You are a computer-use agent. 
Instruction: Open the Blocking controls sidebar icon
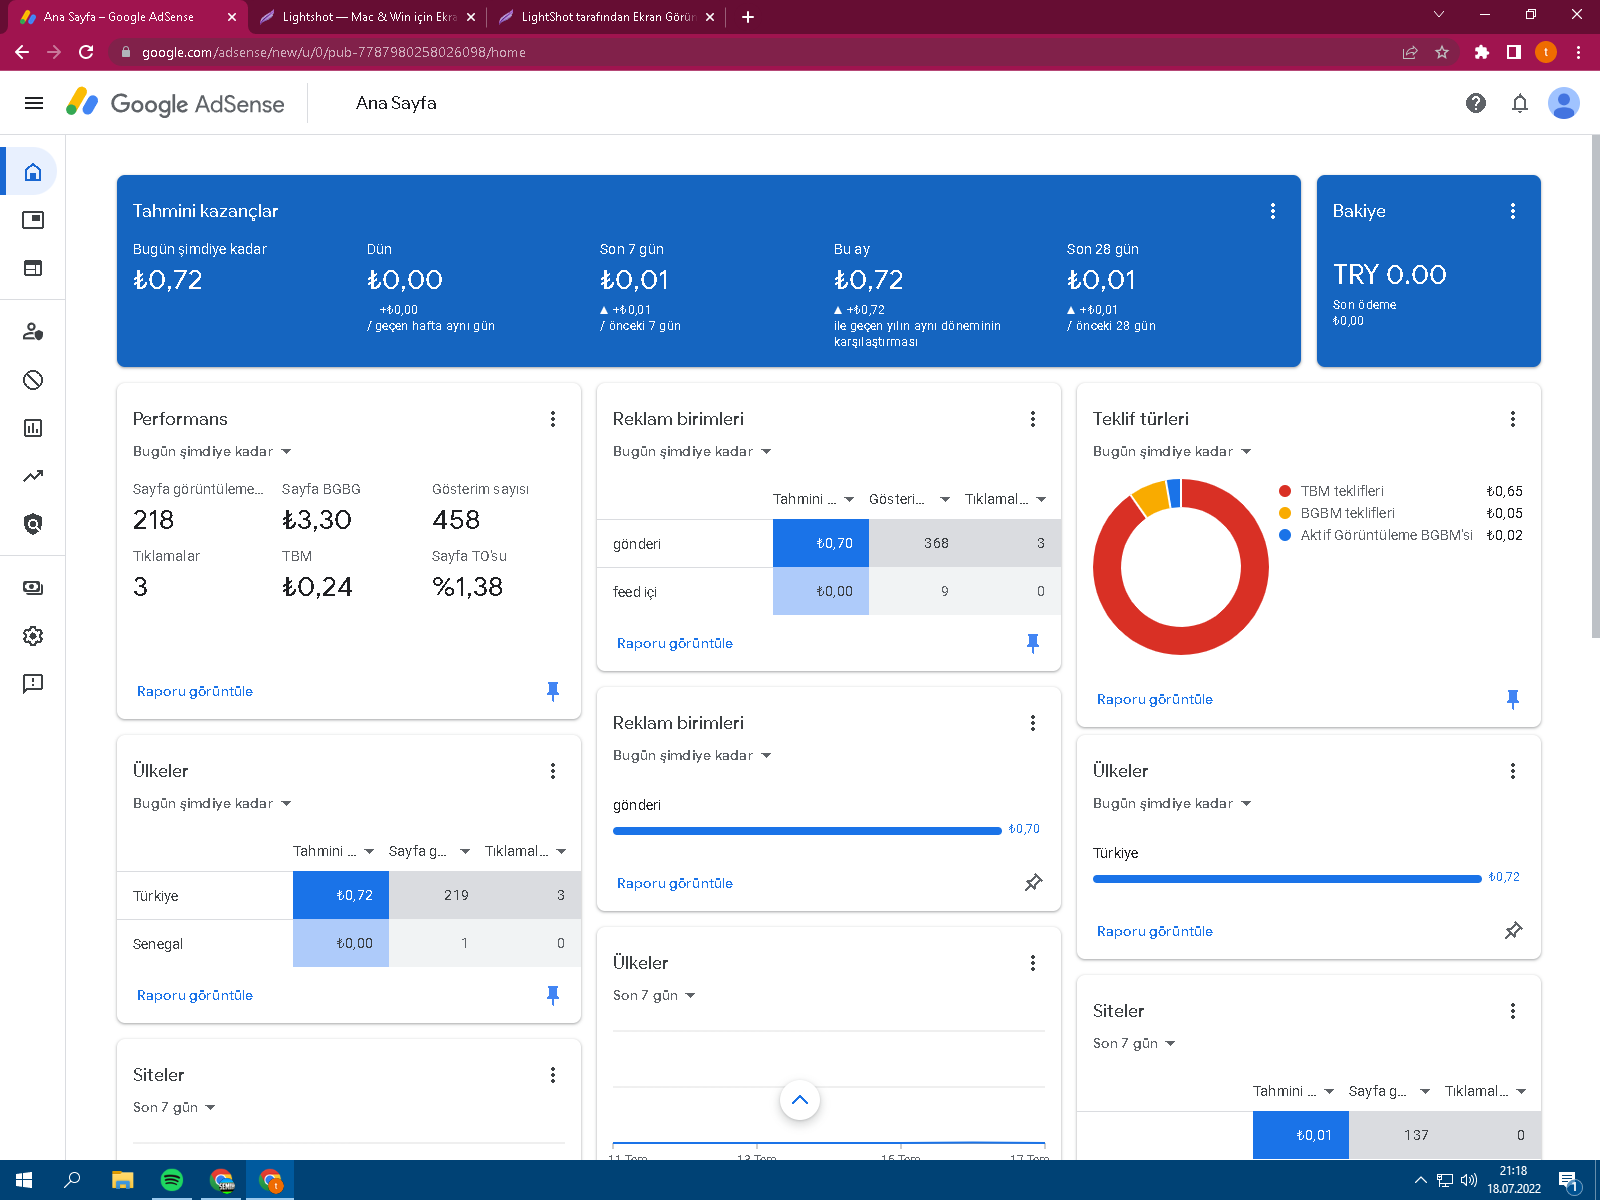[x=33, y=380]
